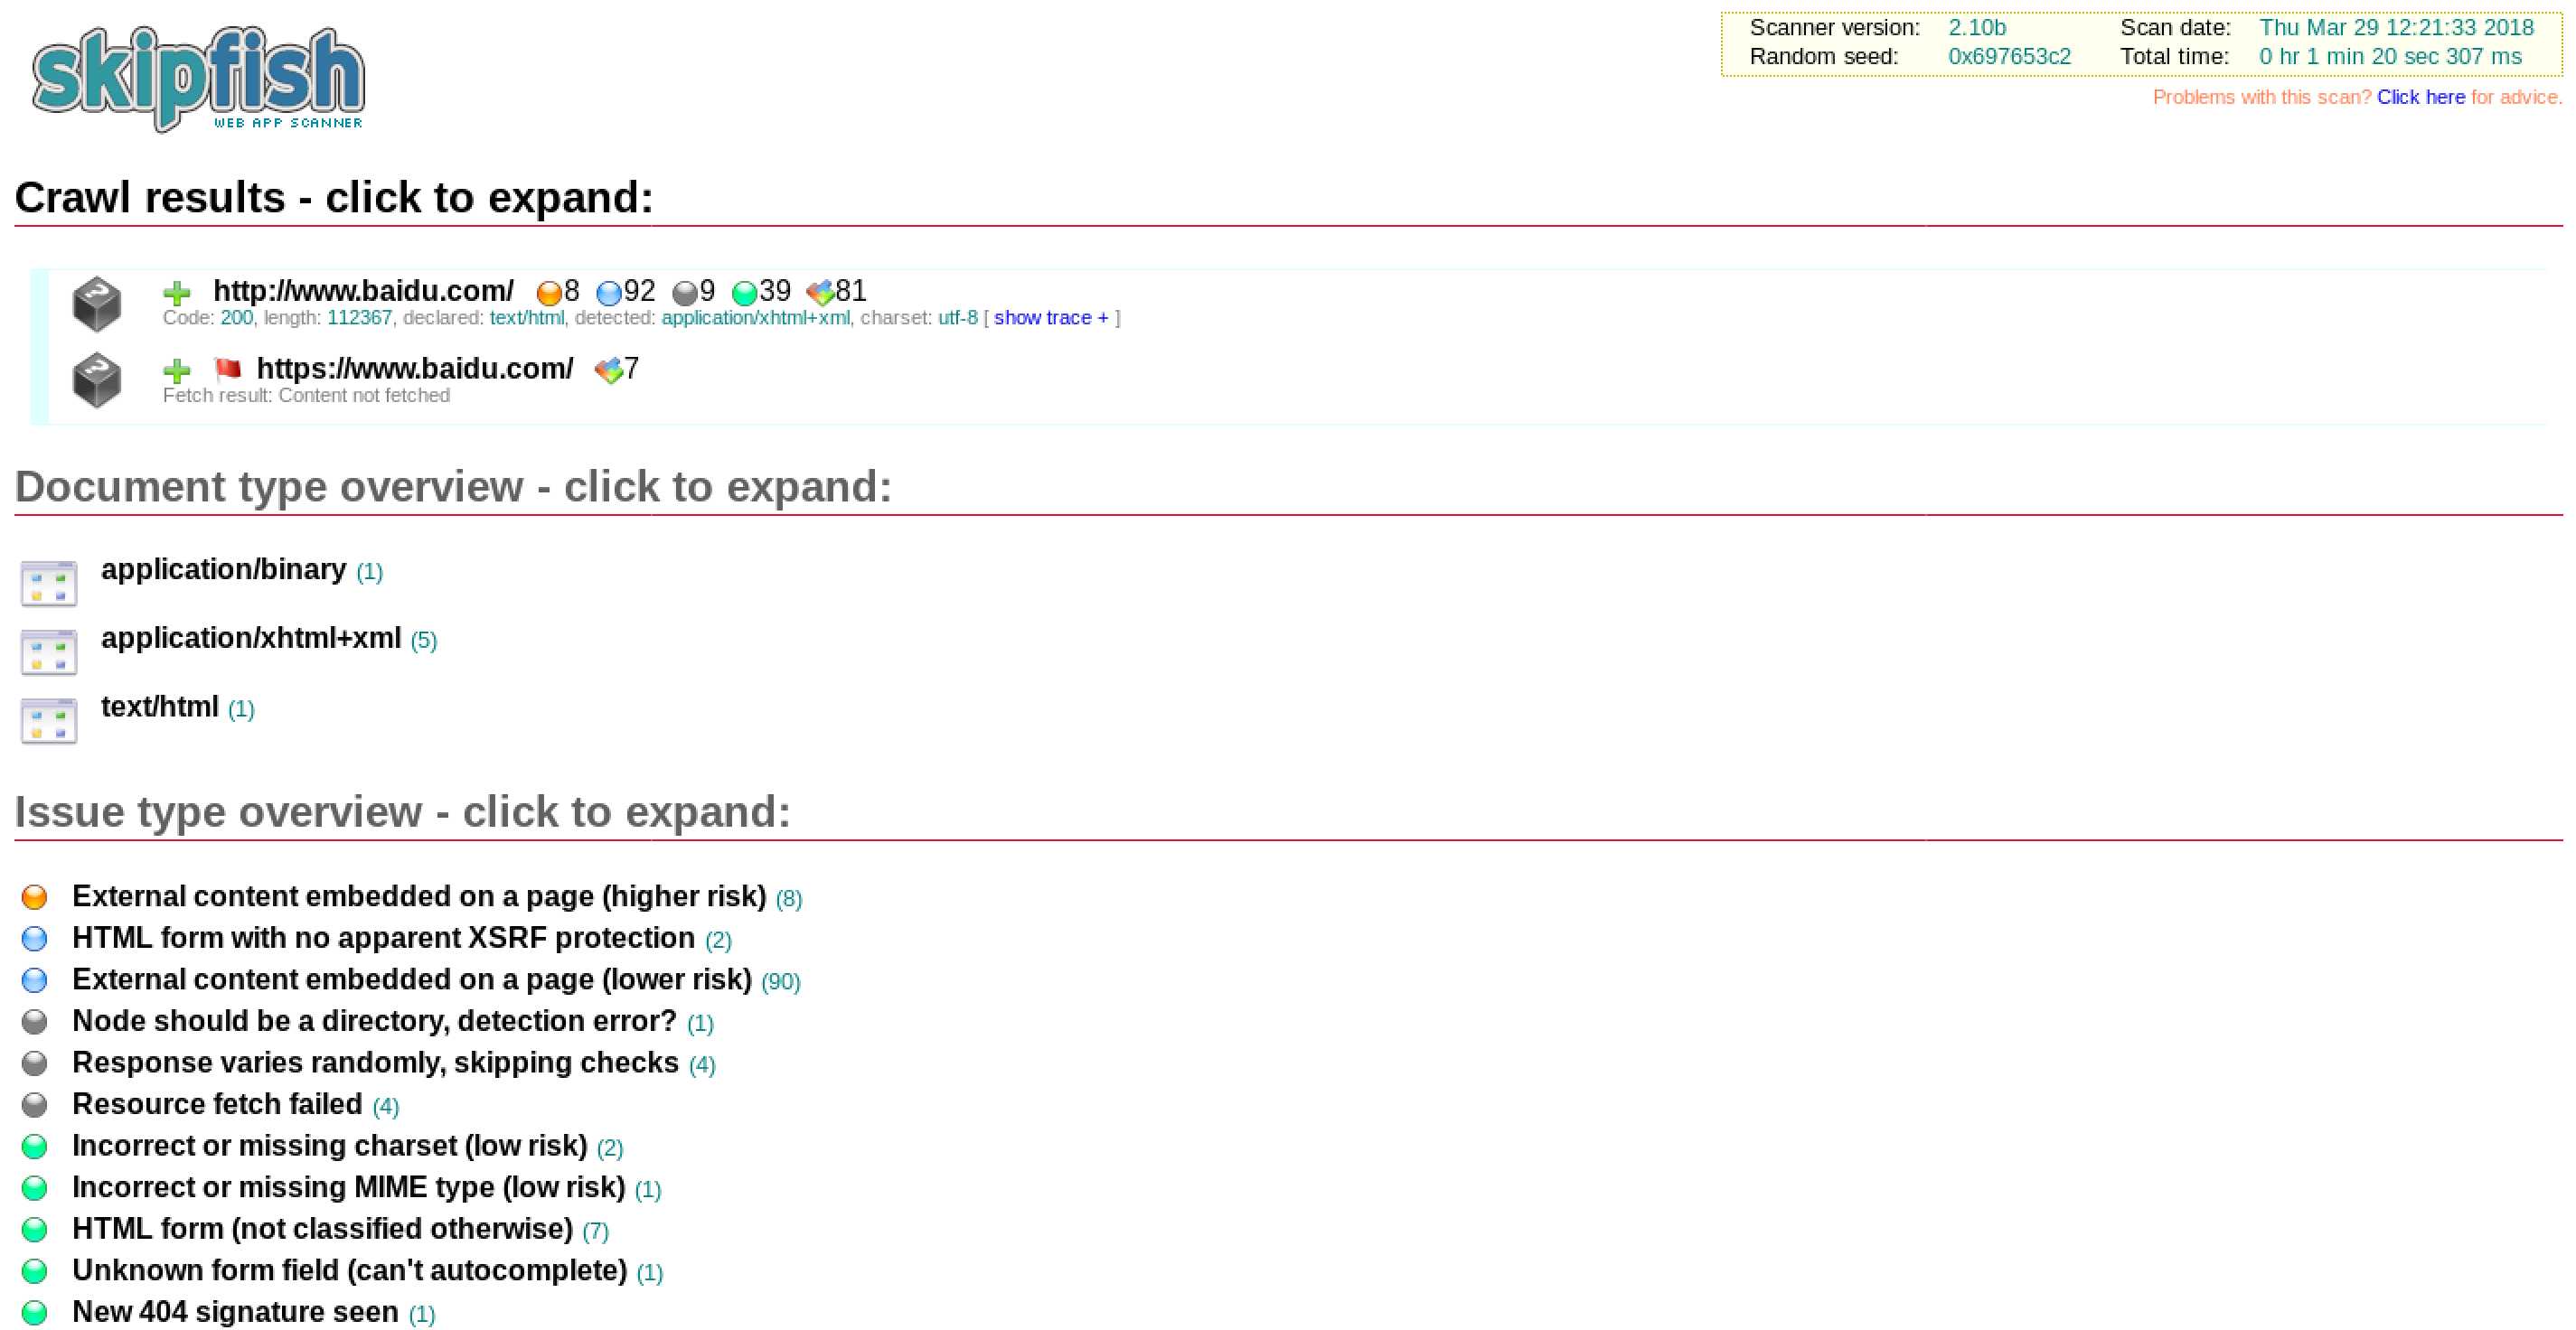Click the application/binary document type icon
Screen dimensions: 2576x1330
(49, 583)
